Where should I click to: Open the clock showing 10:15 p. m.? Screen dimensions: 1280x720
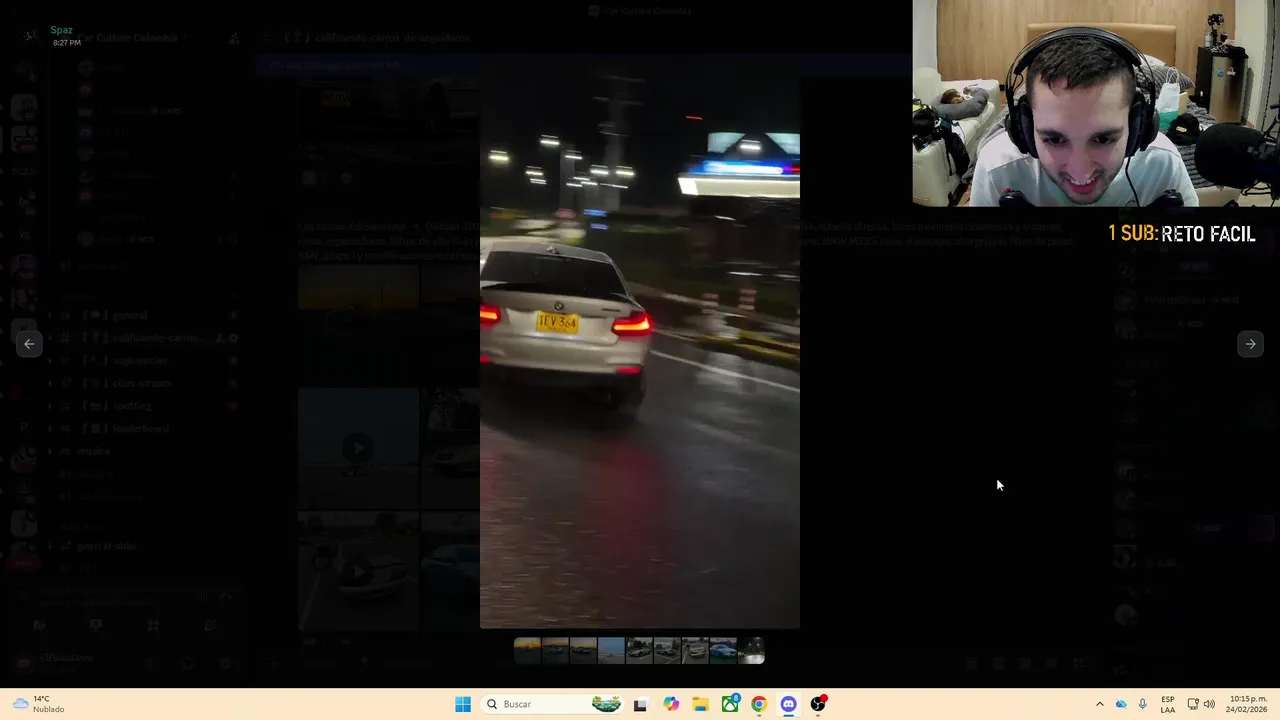(1248, 704)
